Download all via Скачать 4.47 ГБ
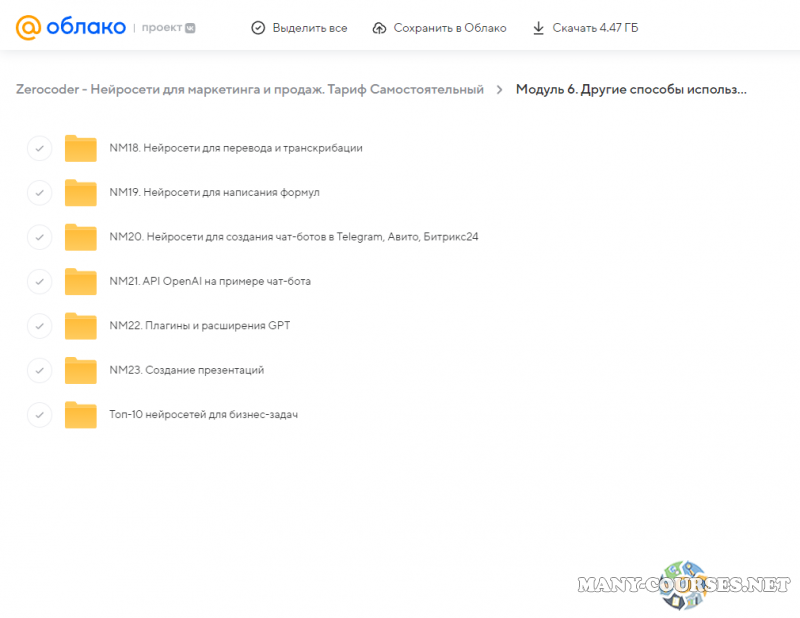This screenshot has width=800, height=618. click(x=585, y=28)
